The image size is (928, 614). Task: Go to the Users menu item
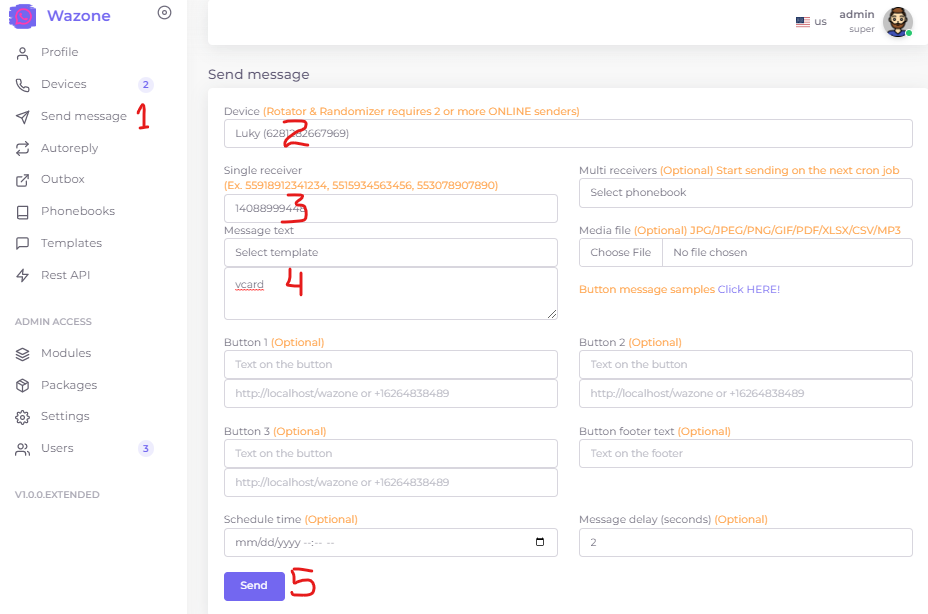pyautogui.click(x=57, y=448)
